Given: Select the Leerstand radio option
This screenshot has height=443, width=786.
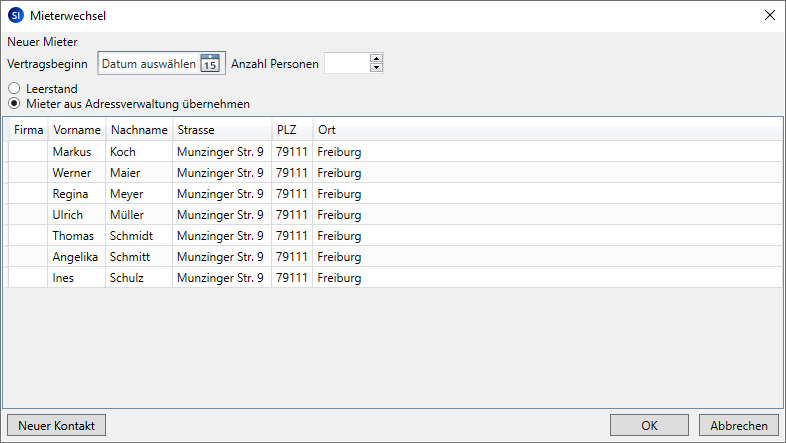Looking at the screenshot, I should point(14,89).
